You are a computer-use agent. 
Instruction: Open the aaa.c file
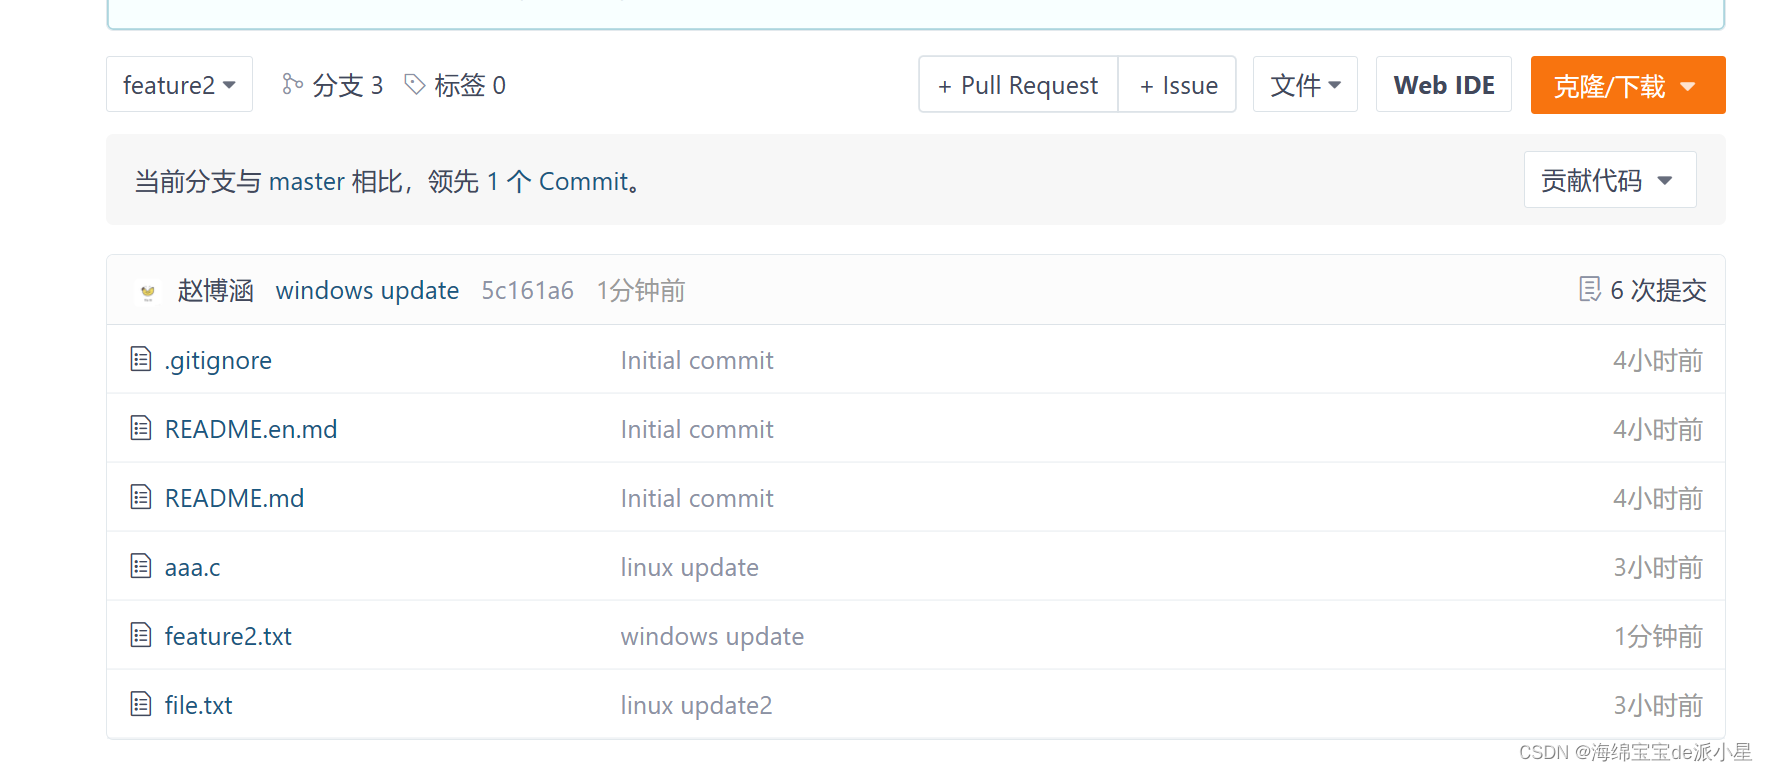point(192,568)
